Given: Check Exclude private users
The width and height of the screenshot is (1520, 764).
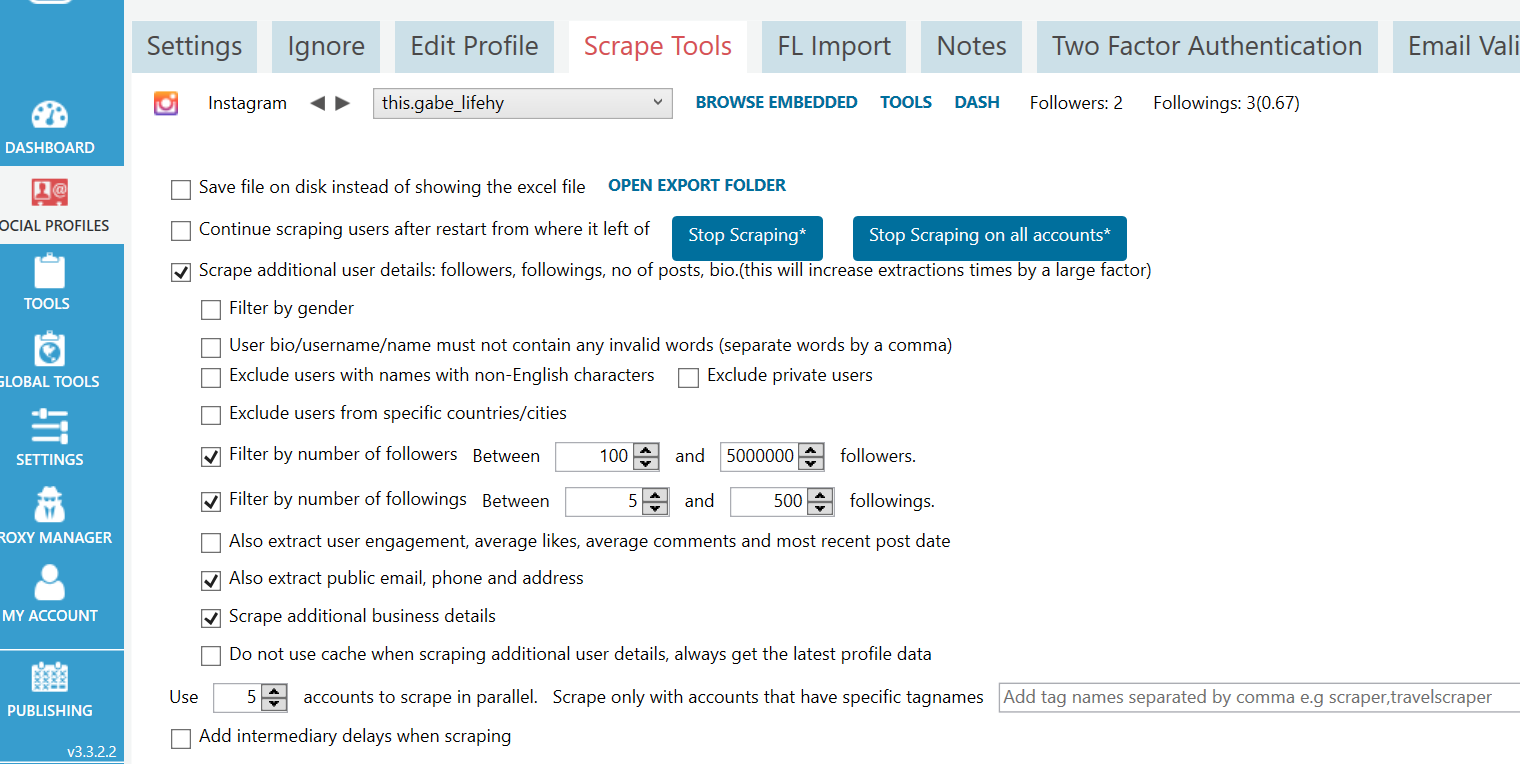Looking at the screenshot, I should [x=688, y=377].
